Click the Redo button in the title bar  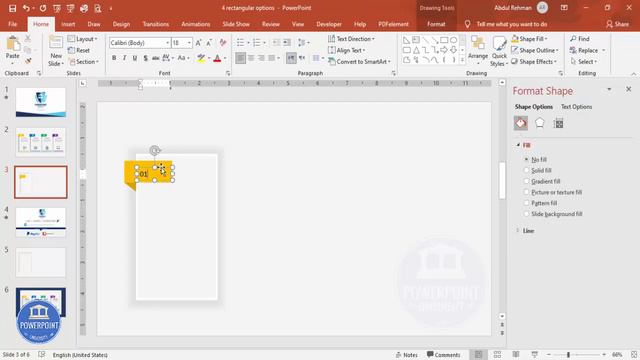point(43,8)
